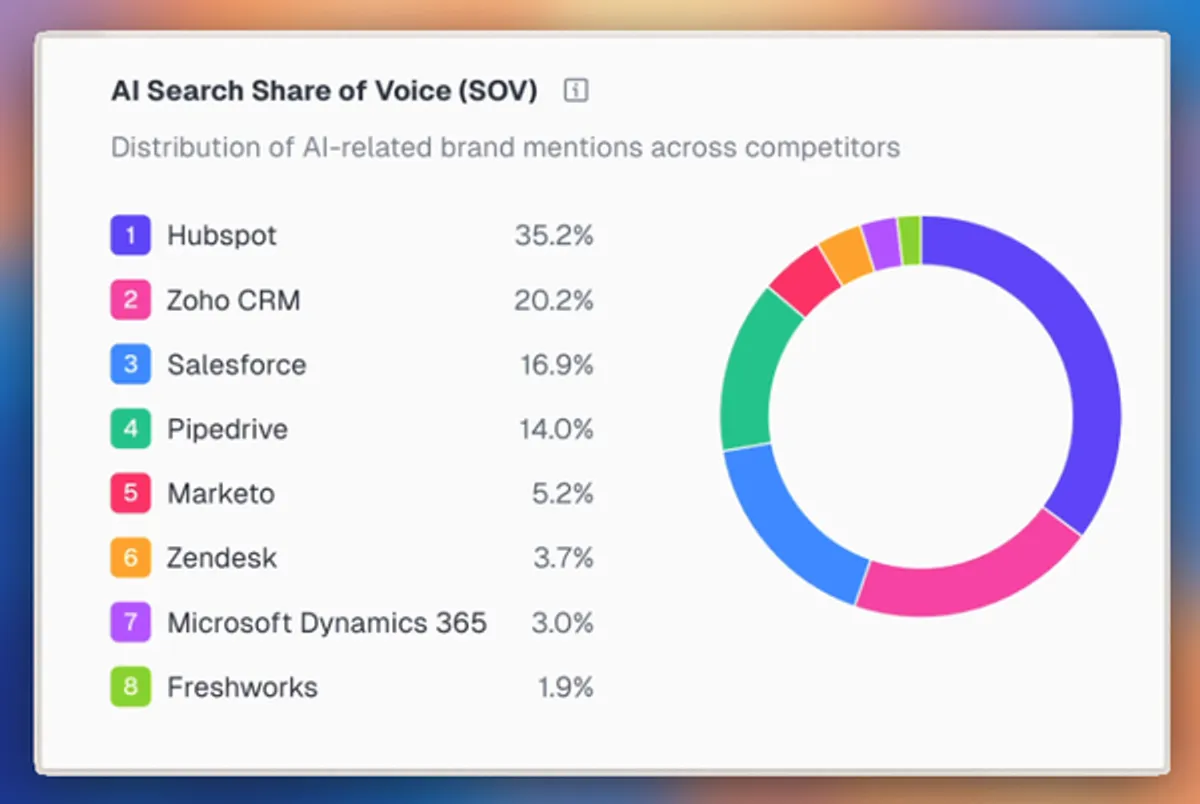1200x804 pixels.
Task: Click Hubspot's 35.2% share value
Action: tap(554, 236)
